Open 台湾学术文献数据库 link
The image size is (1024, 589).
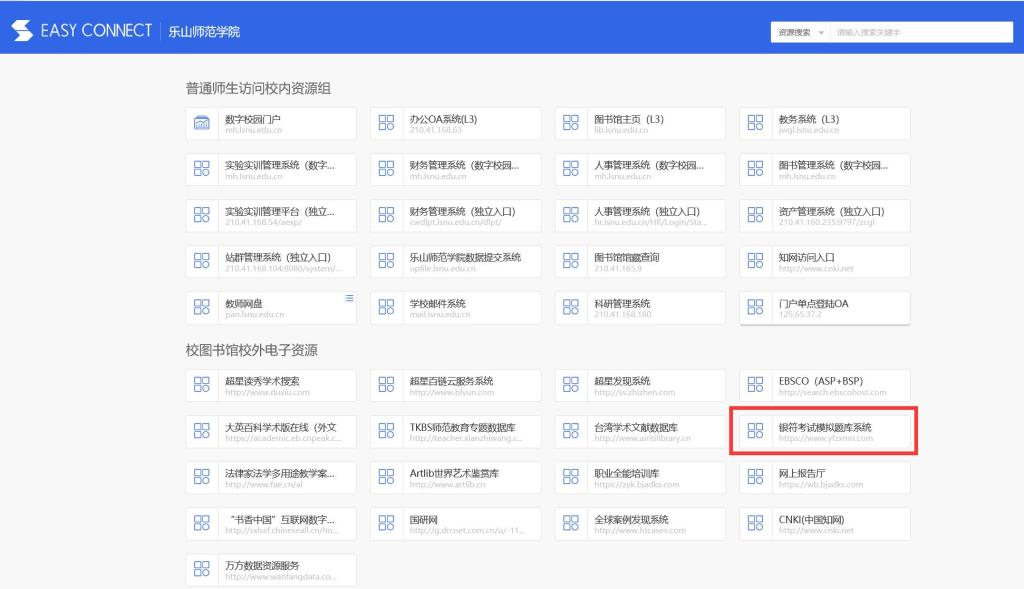[640, 431]
